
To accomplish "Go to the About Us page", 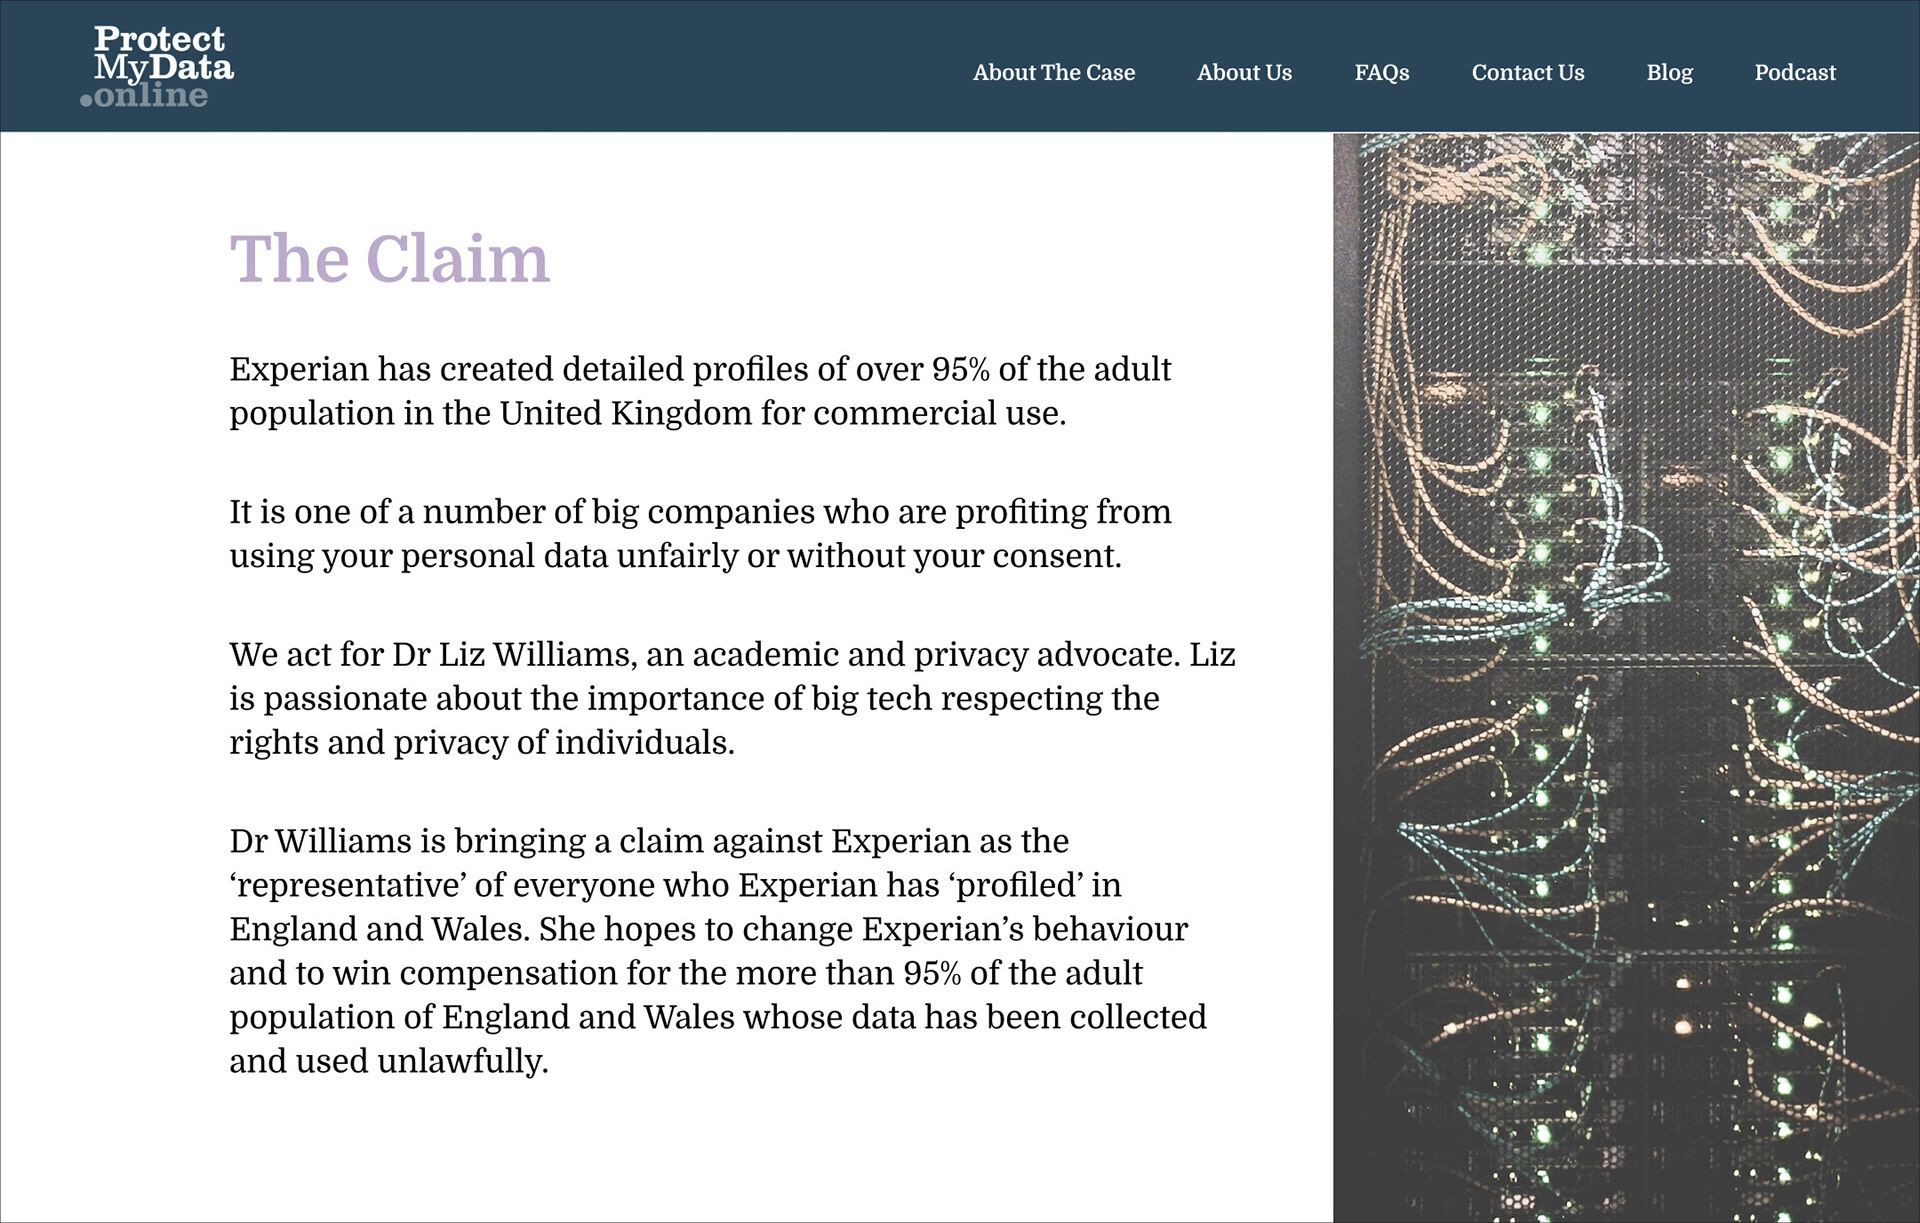I will (1244, 73).
